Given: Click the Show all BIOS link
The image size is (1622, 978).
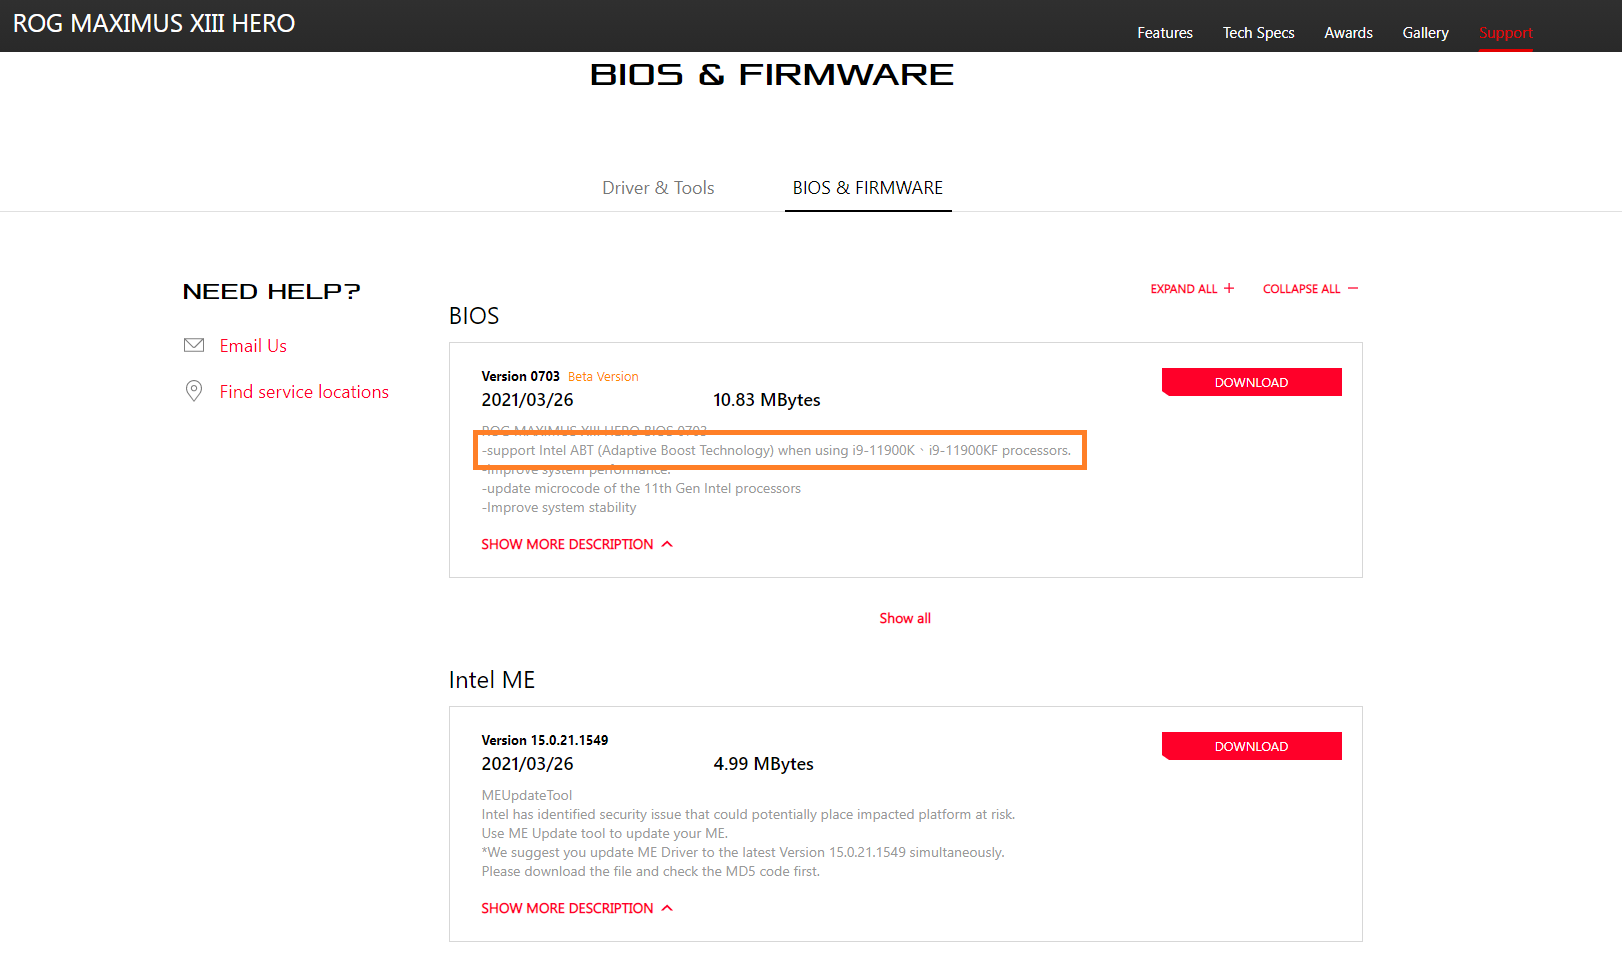Looking at the screenshot, I should click(905, 618).
